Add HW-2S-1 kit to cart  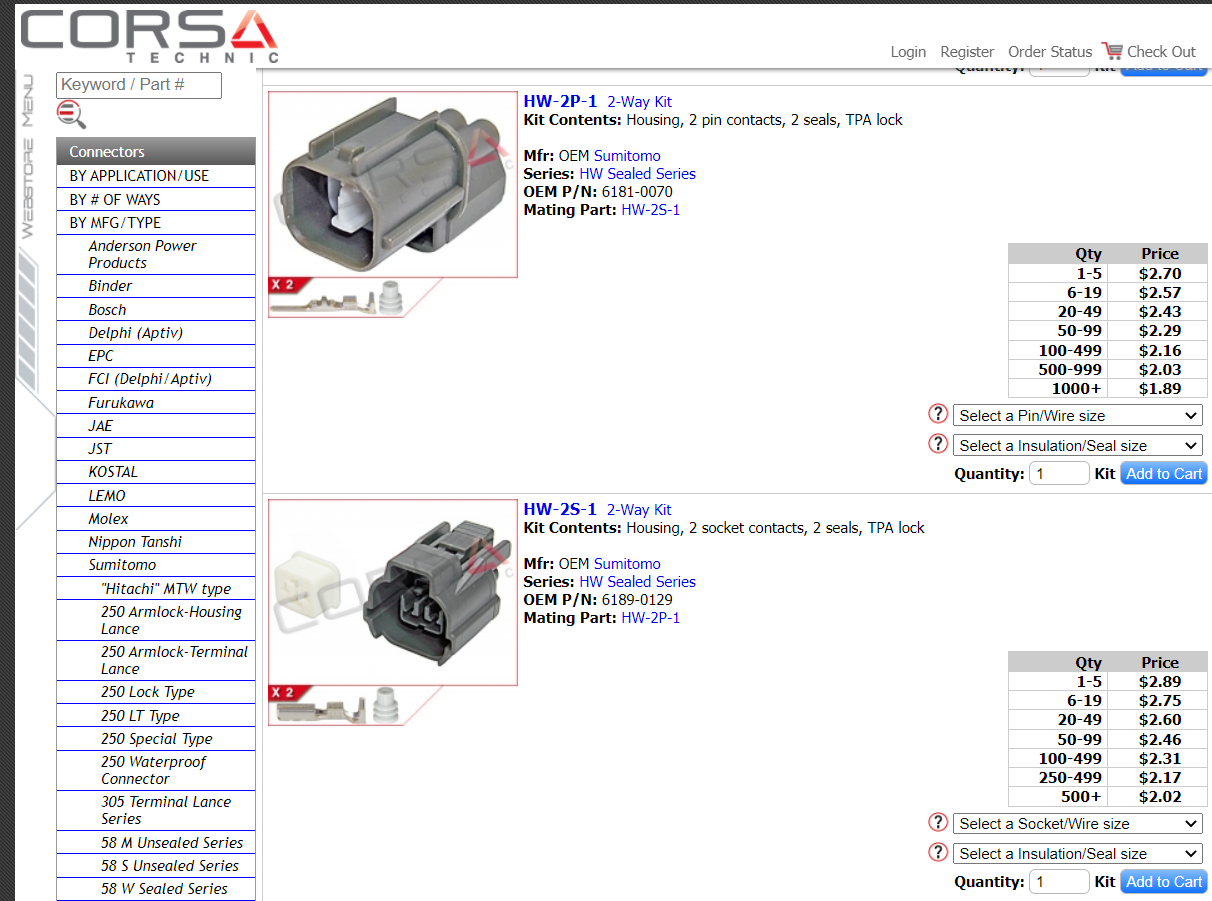tap(1163, 882)
